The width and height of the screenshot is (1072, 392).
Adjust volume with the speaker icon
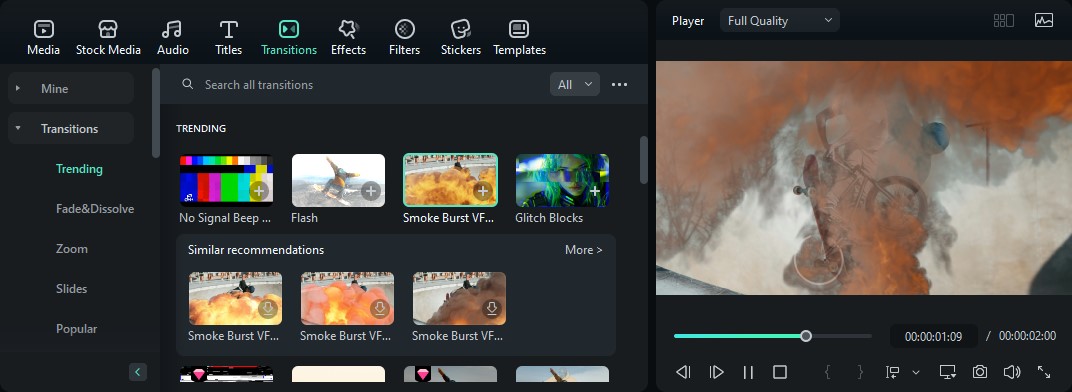pos(1012,372)
